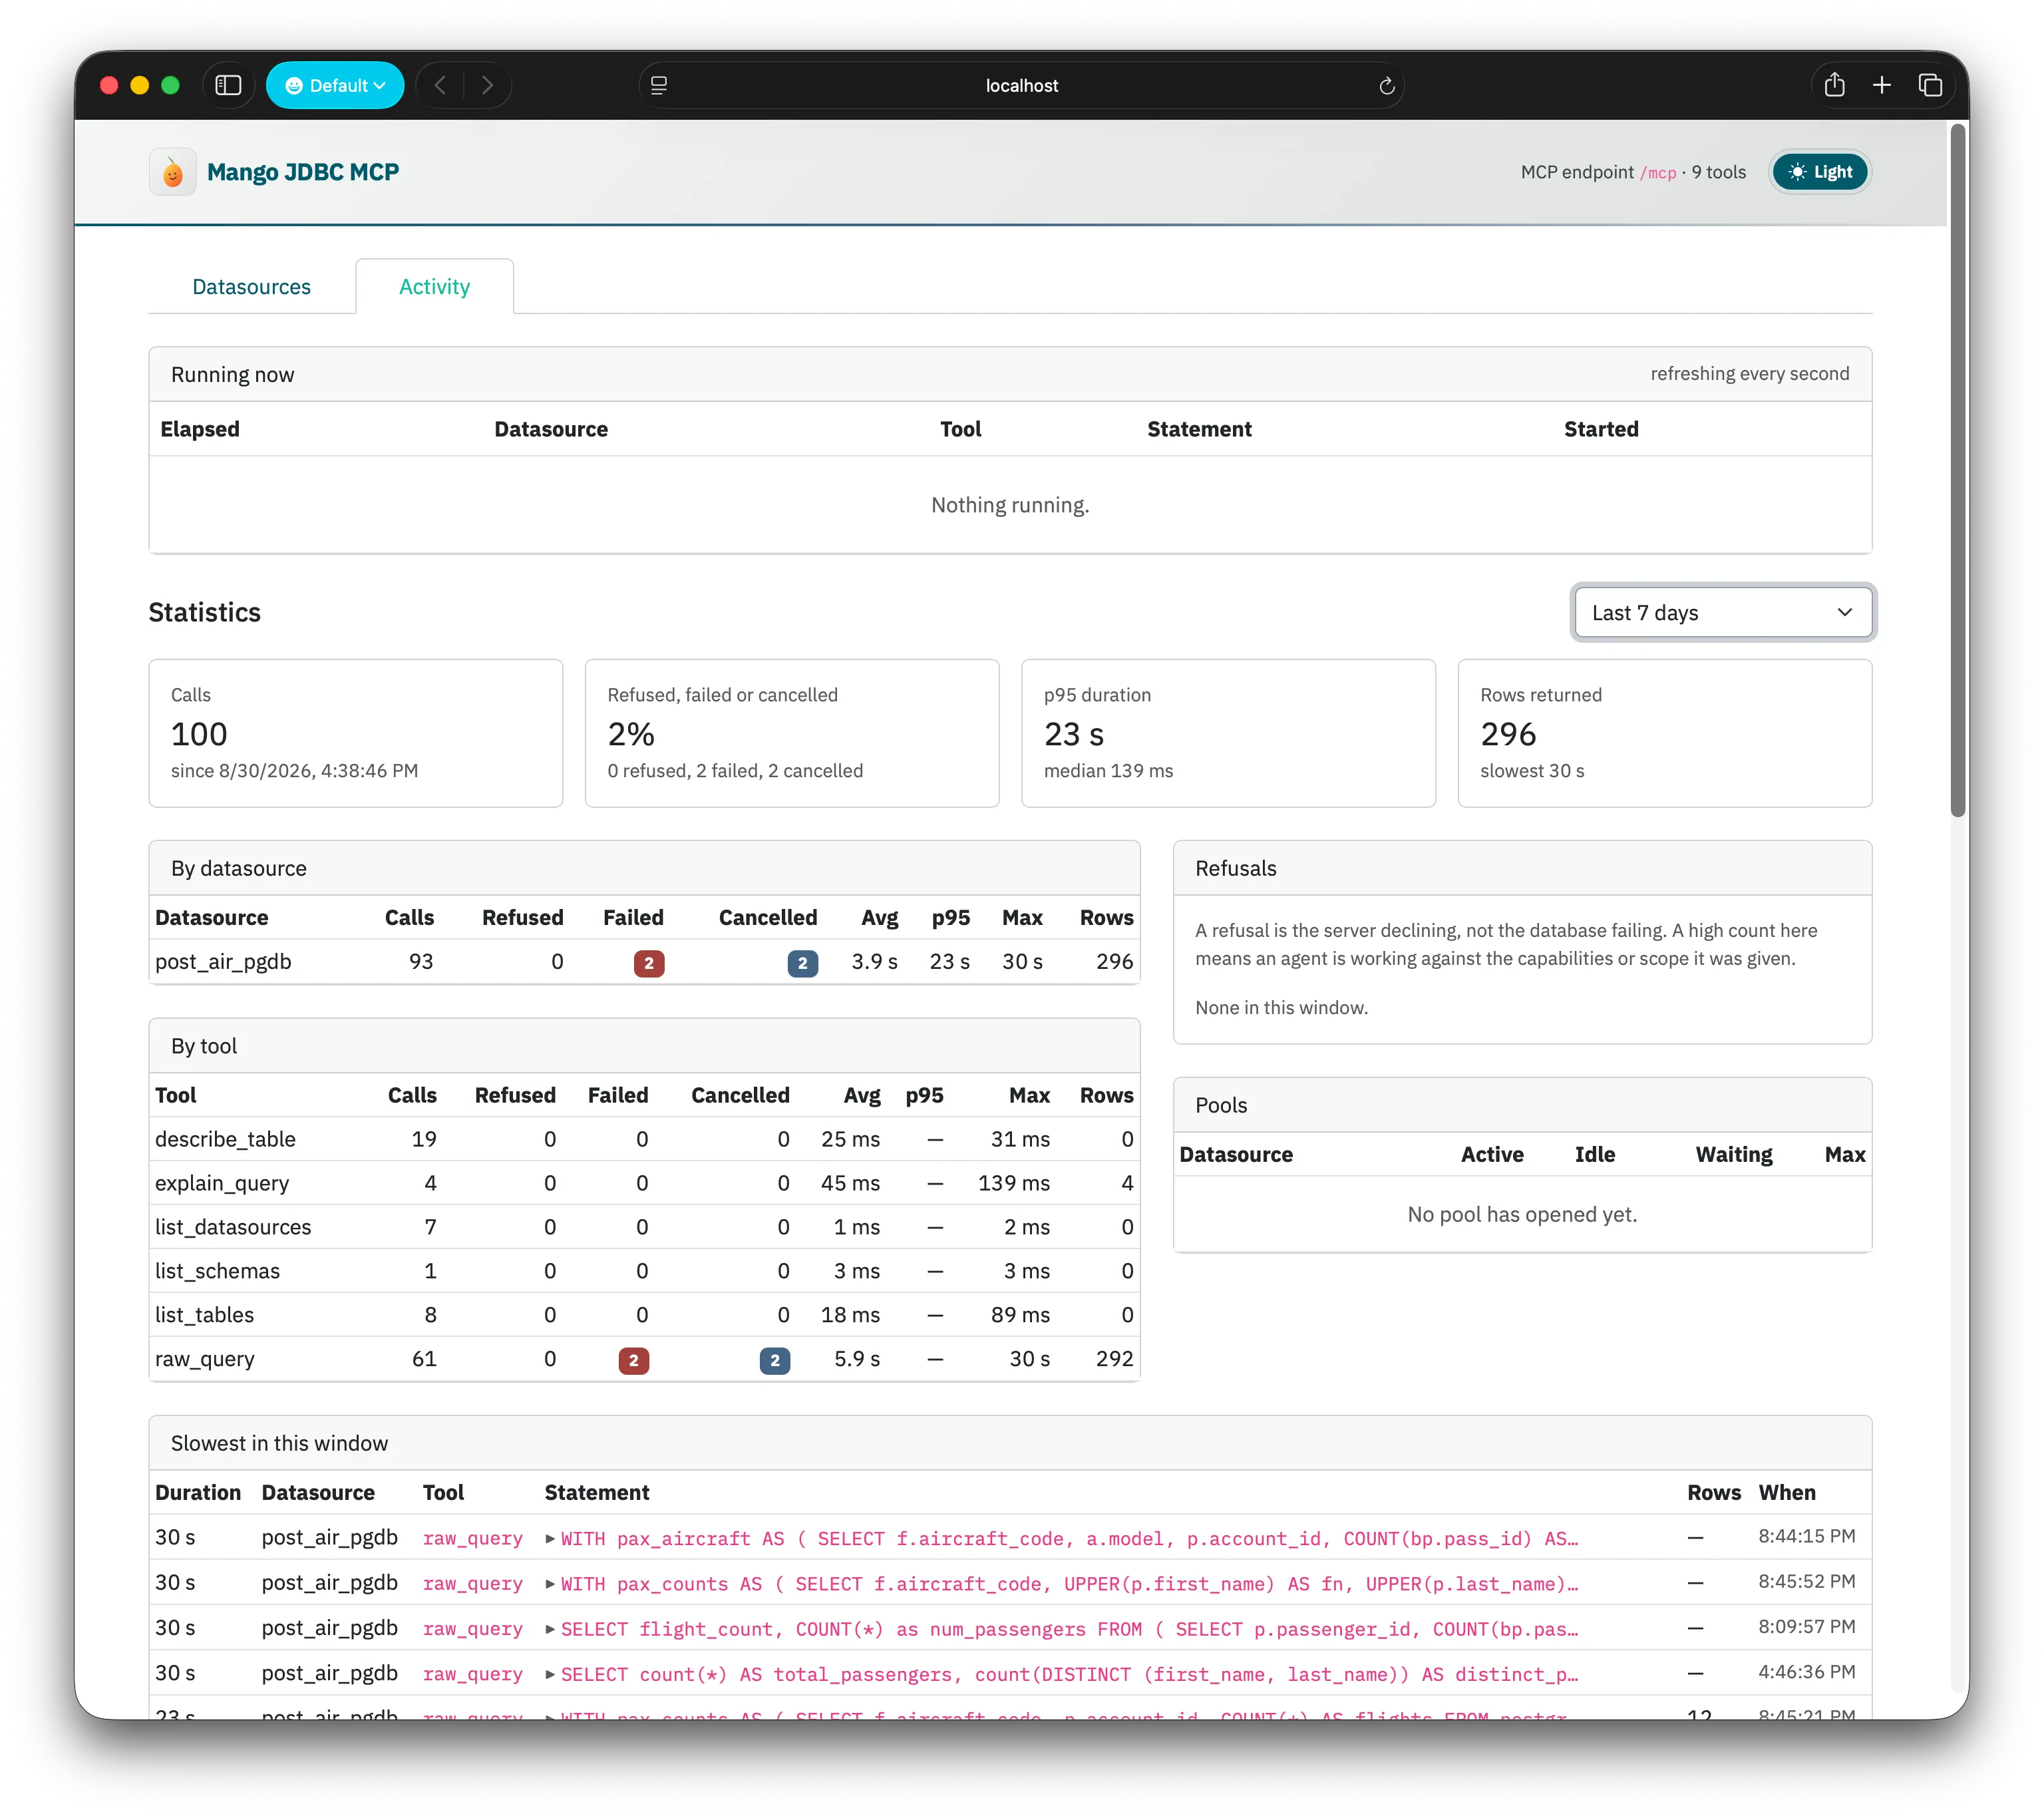Open the Default profile menu
The image size is (2044, 1818).
point(335,85)
